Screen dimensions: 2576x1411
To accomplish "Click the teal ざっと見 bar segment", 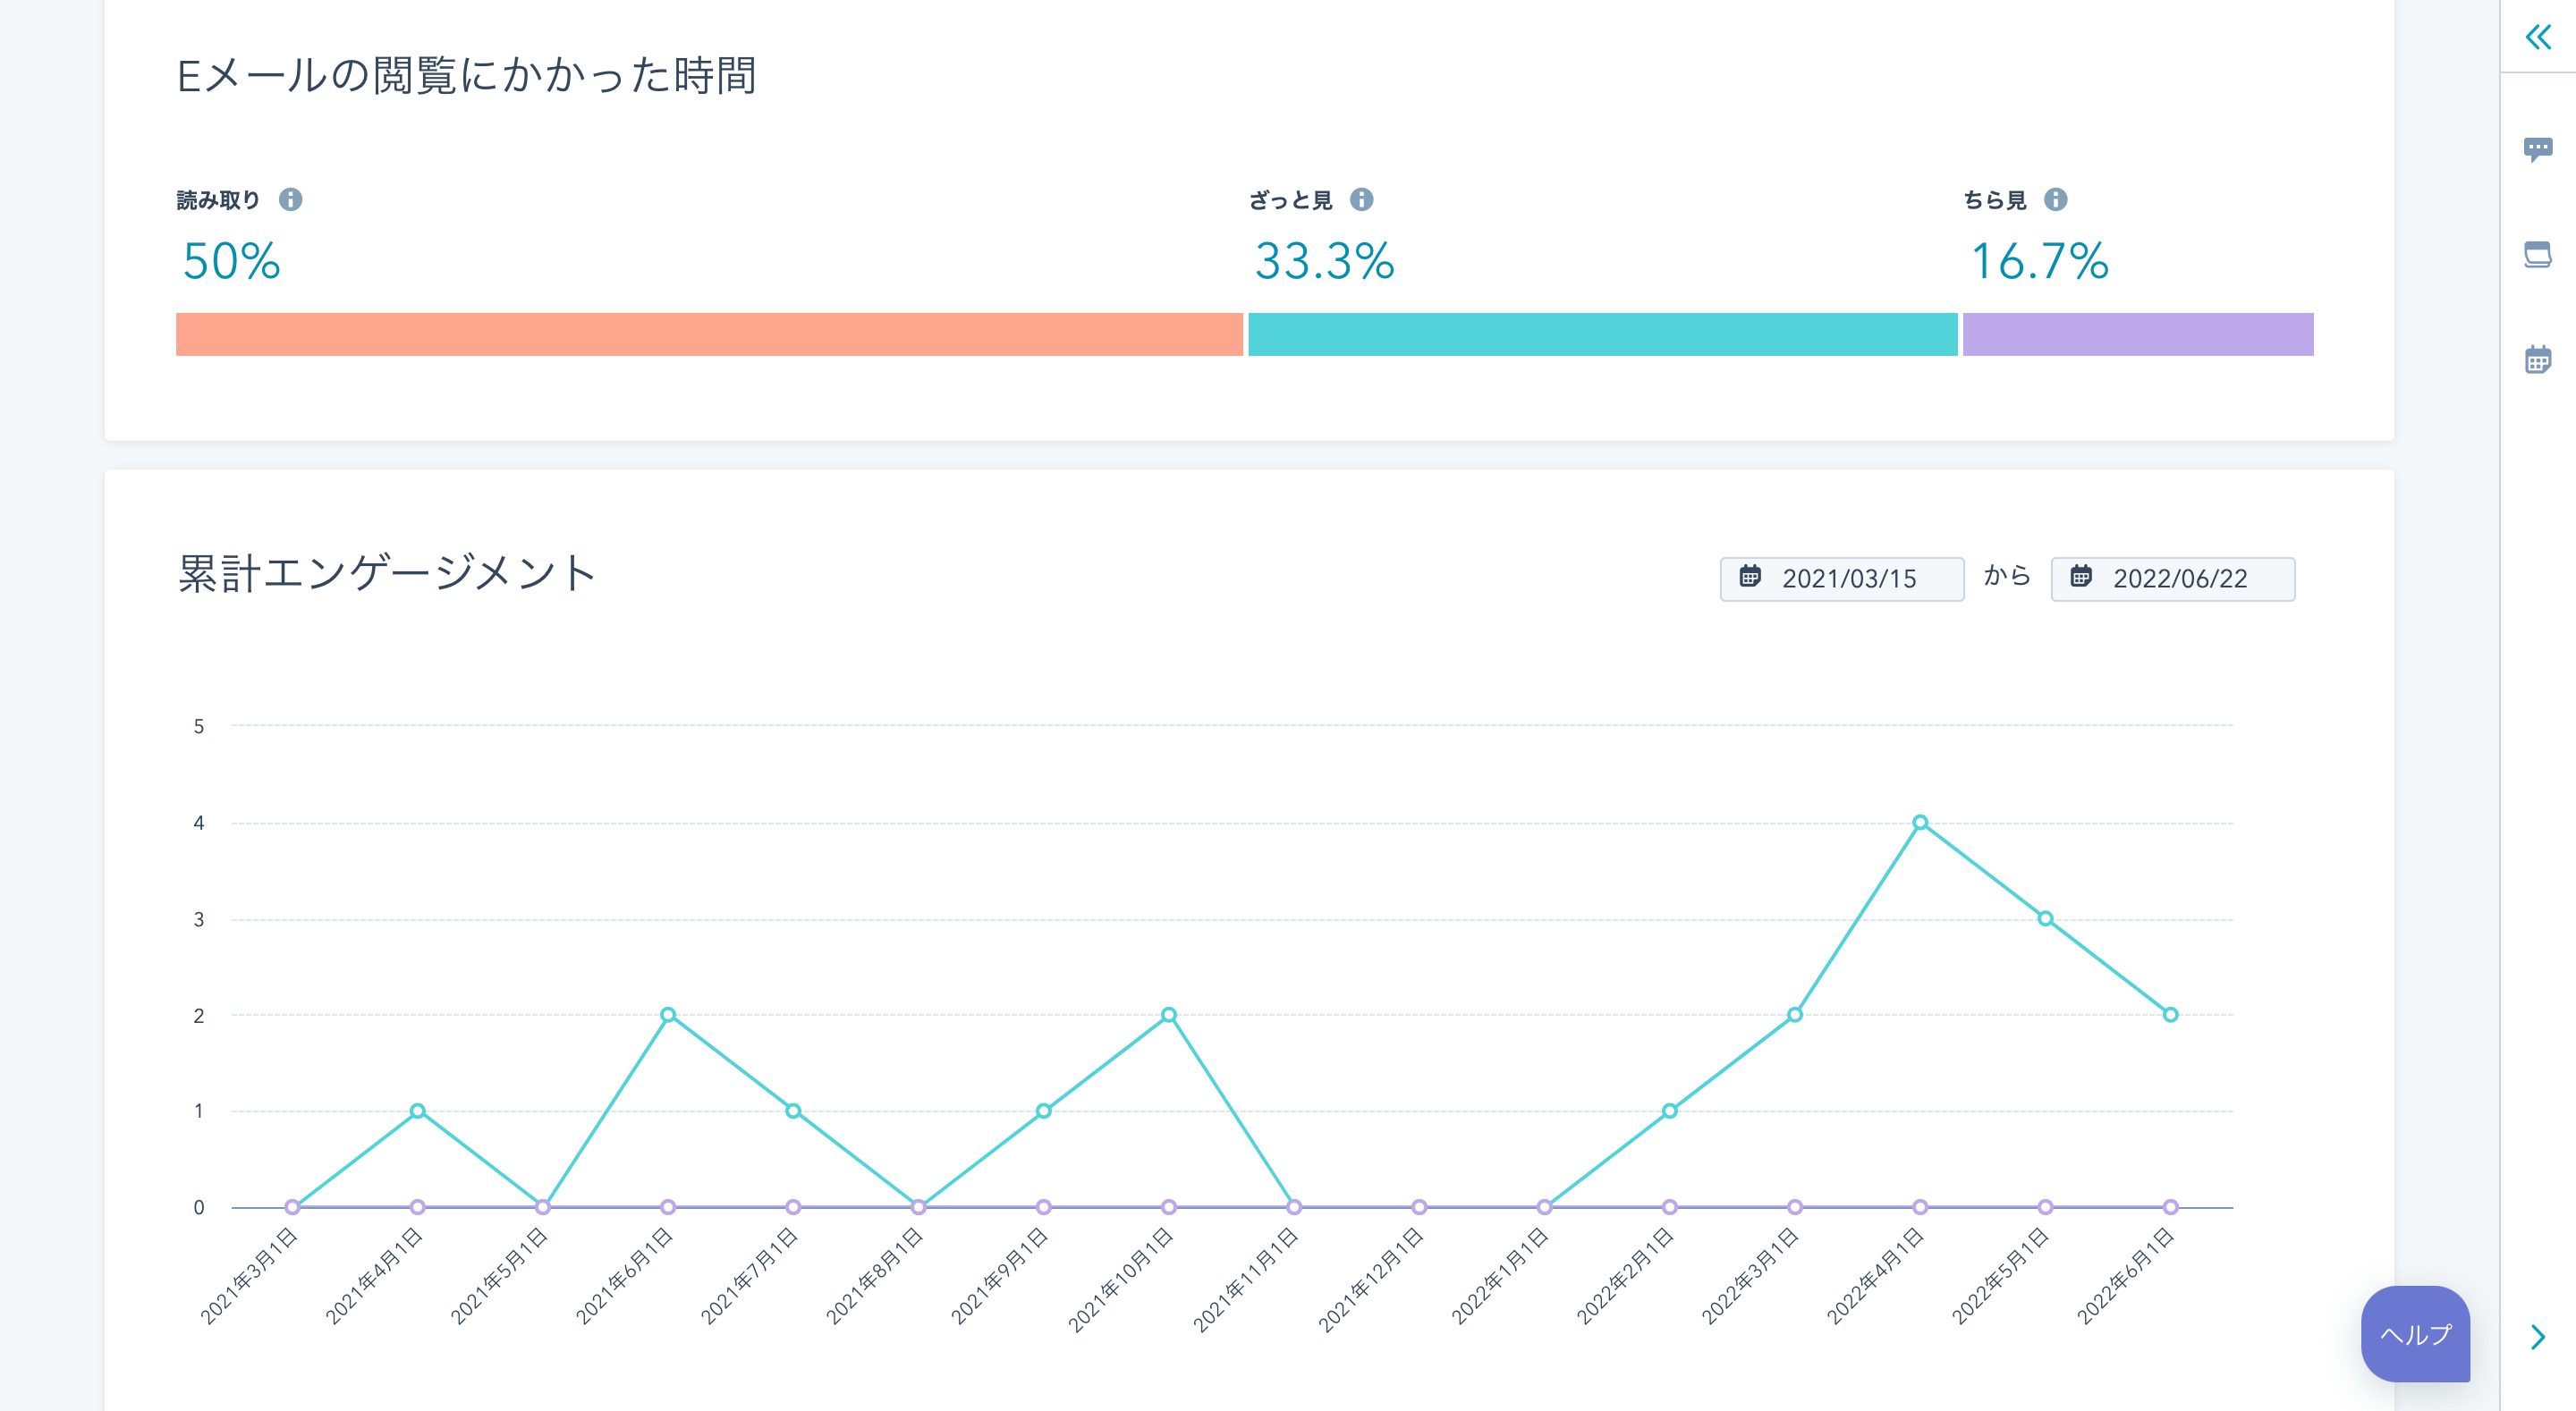I will [x=1602, y=334].
